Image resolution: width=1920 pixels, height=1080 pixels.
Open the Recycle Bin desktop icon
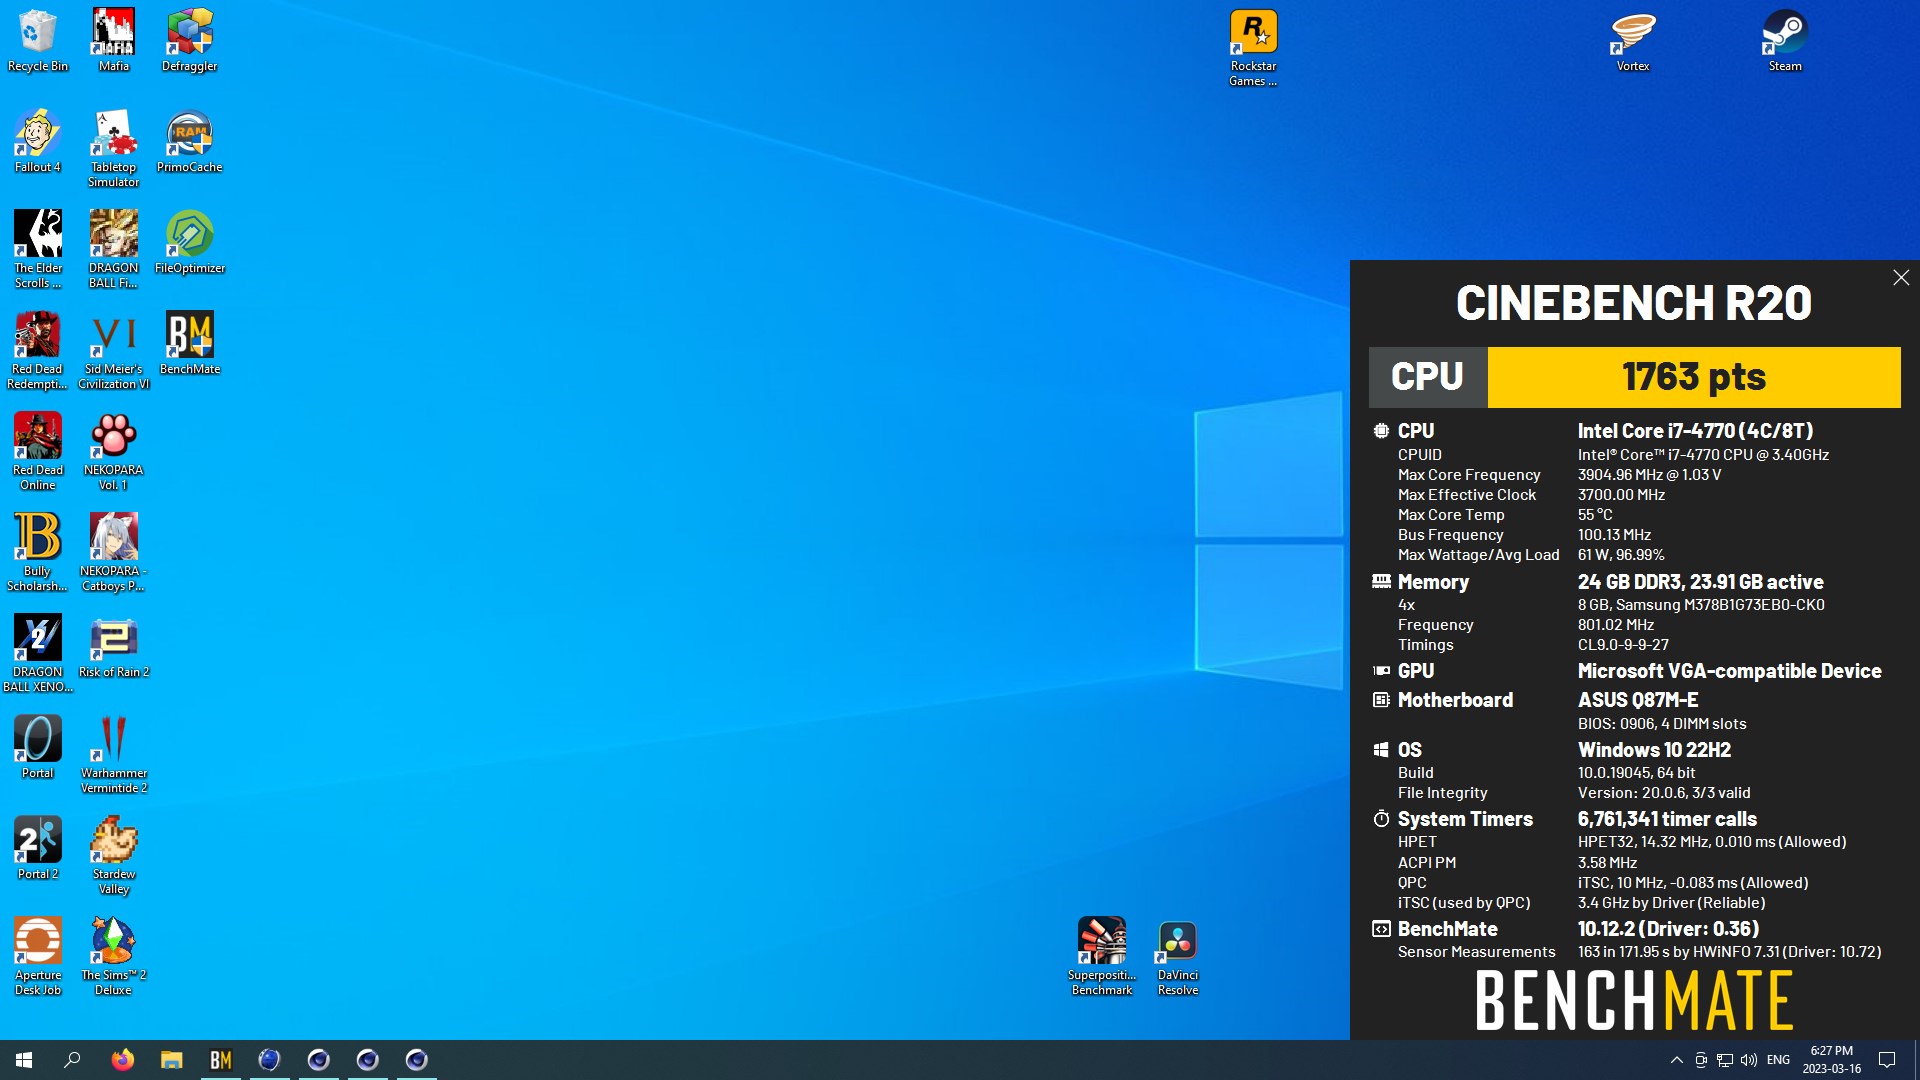click(x=38, y=41)
